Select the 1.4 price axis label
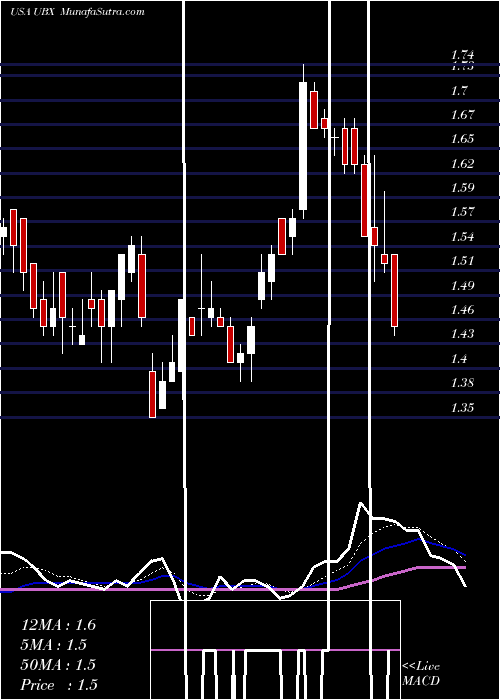This screenshot has width=500, height=700. point(459,358)
